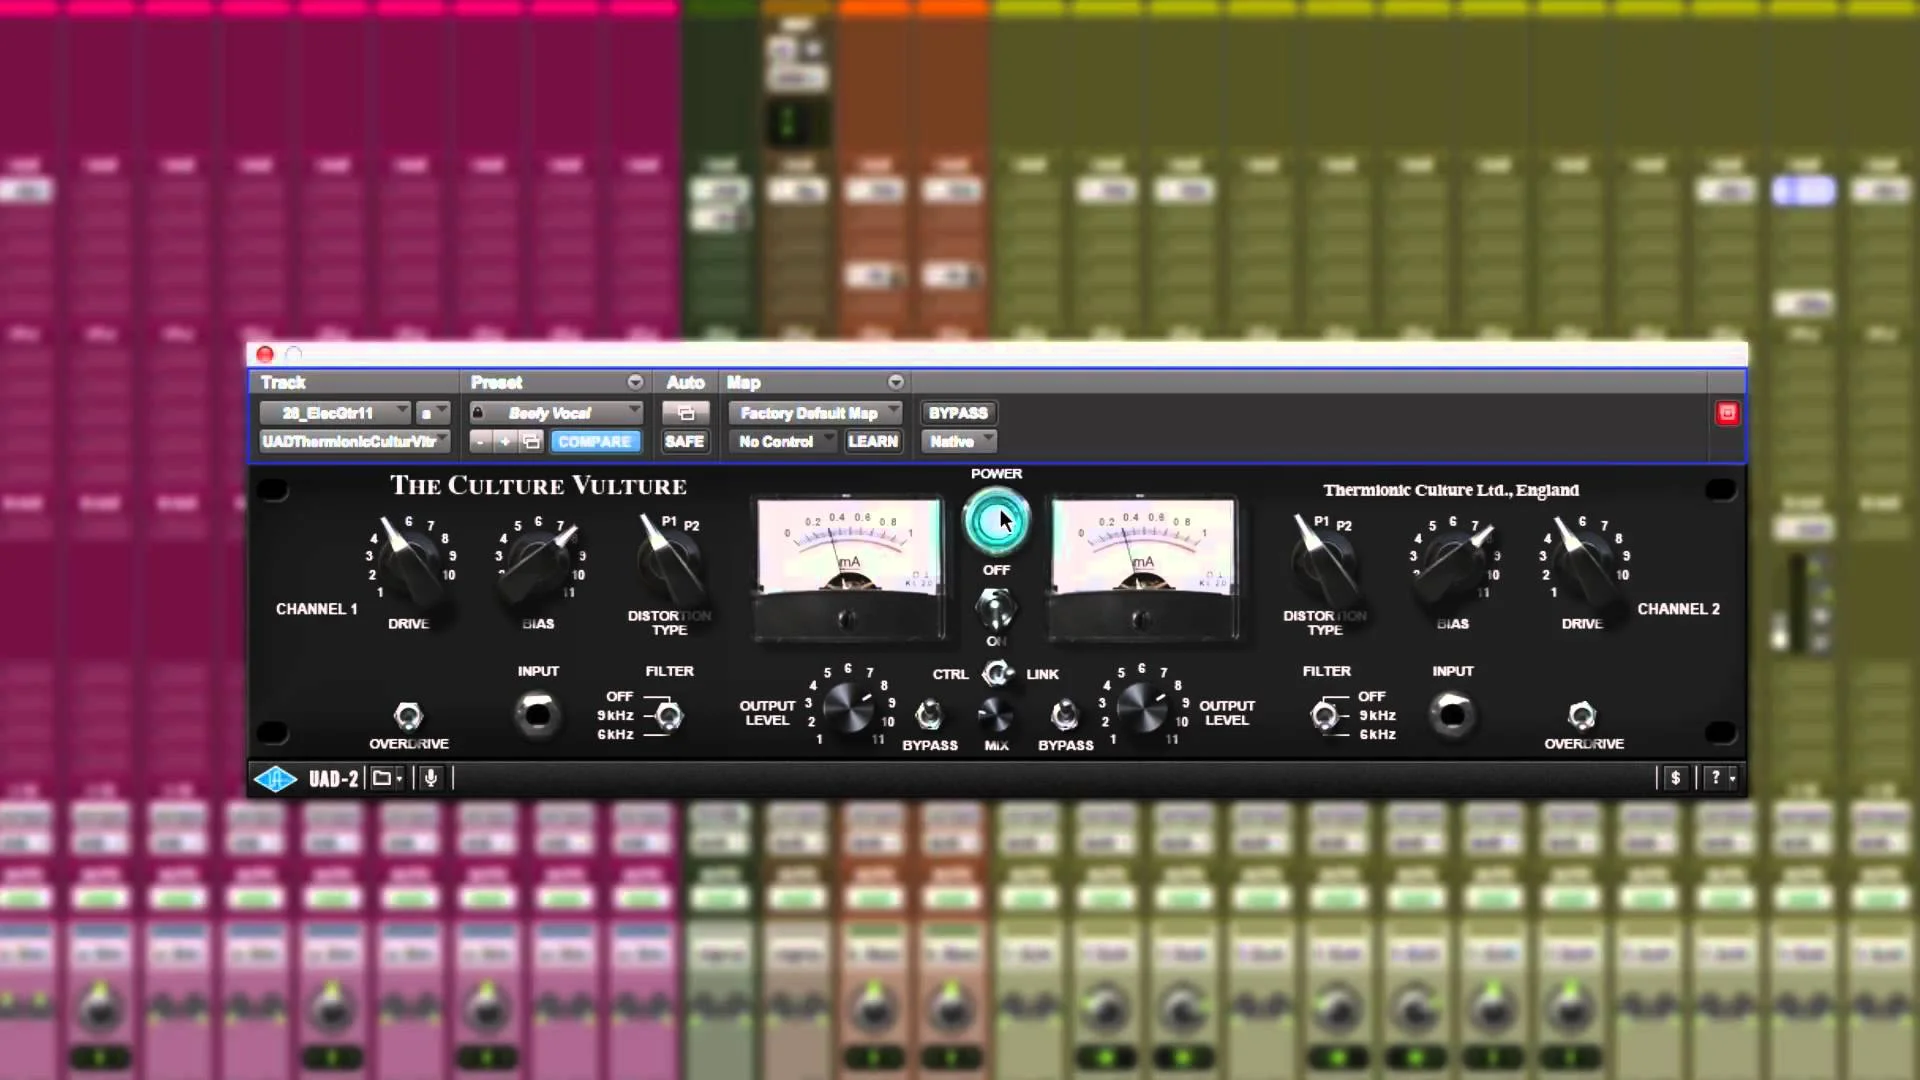This screenshot has height=1080, width=1920.
Task: Click the next preset plus button
Action: (505, 441)
